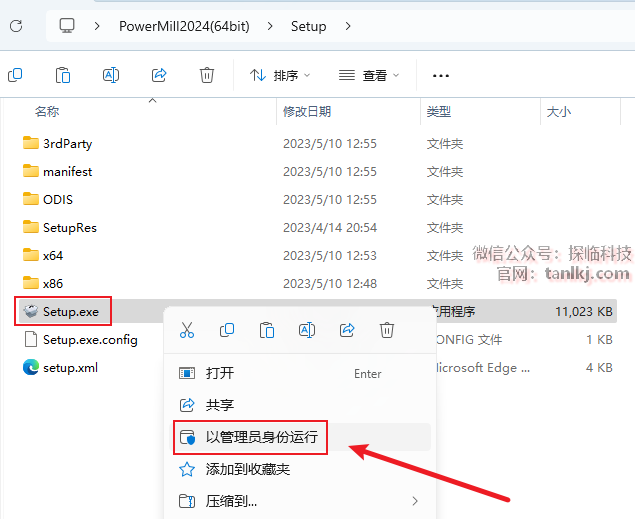Click the Paste icon in Explorer toolbar

(x=63, y=75)
